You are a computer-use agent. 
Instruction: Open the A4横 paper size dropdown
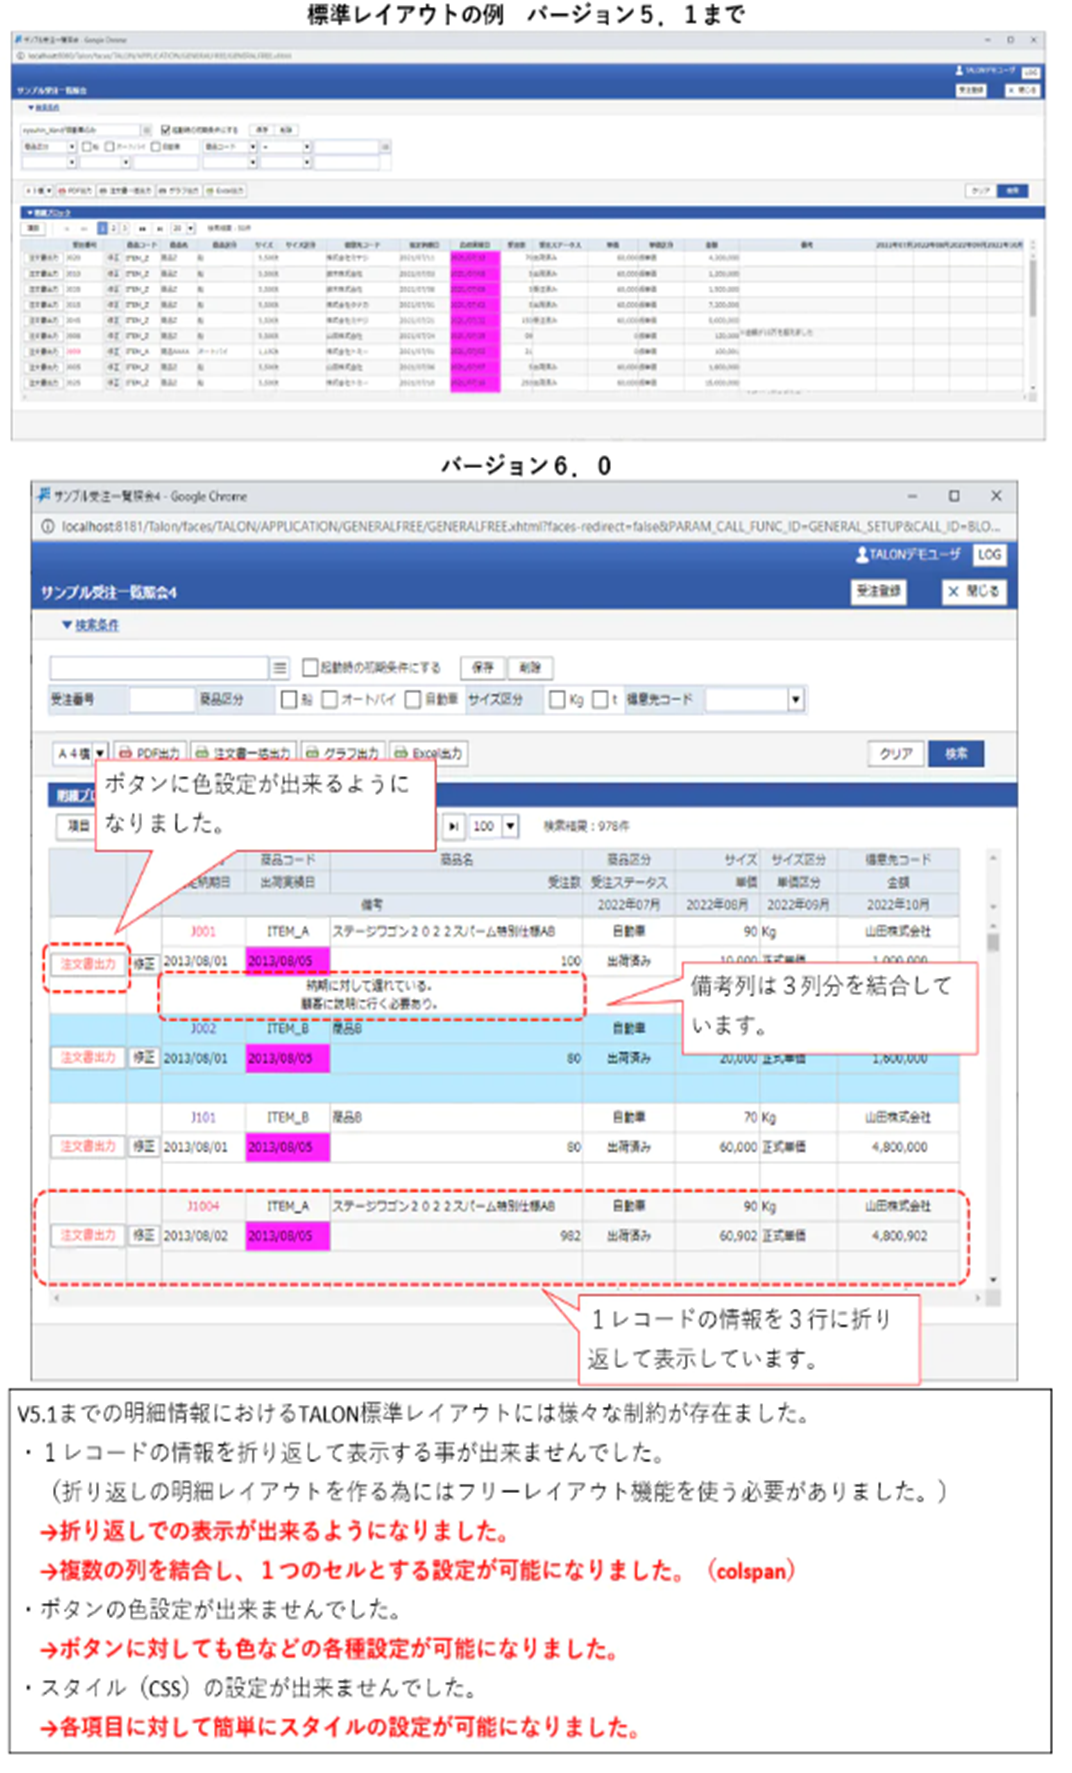100,753
